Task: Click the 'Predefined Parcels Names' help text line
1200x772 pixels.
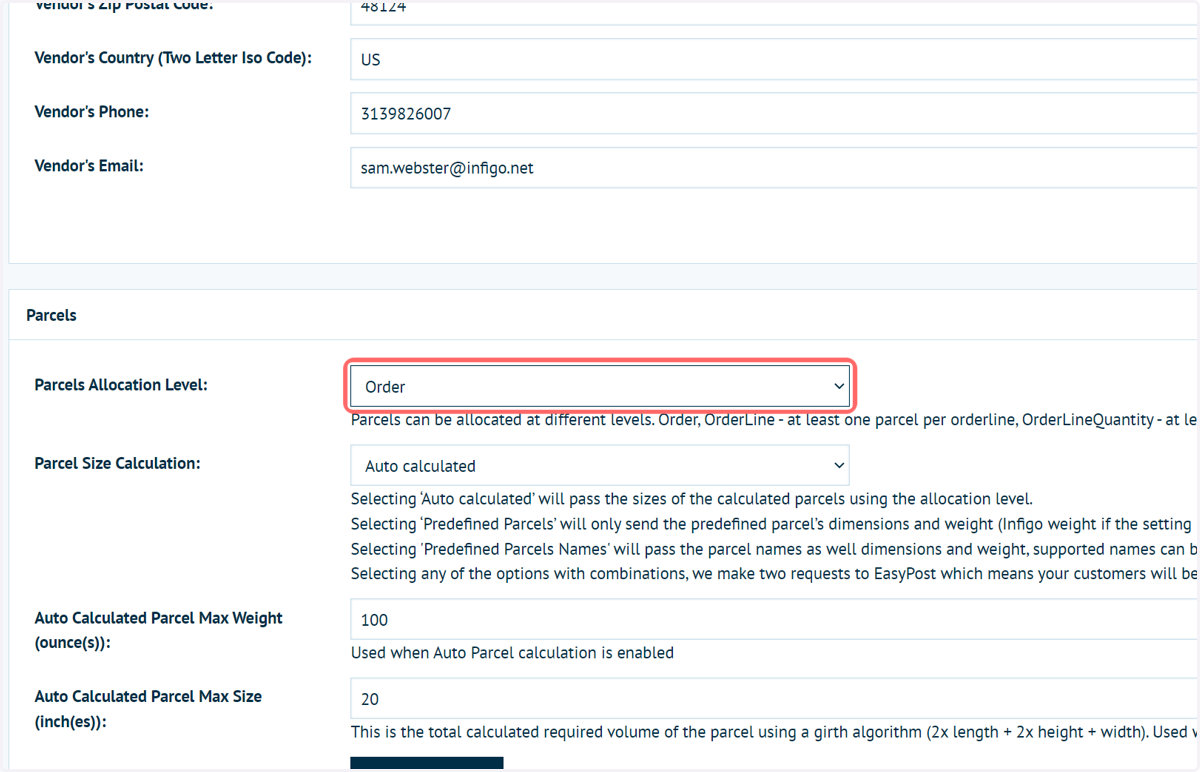Action: pyautogui.click(x=775, y=549)
